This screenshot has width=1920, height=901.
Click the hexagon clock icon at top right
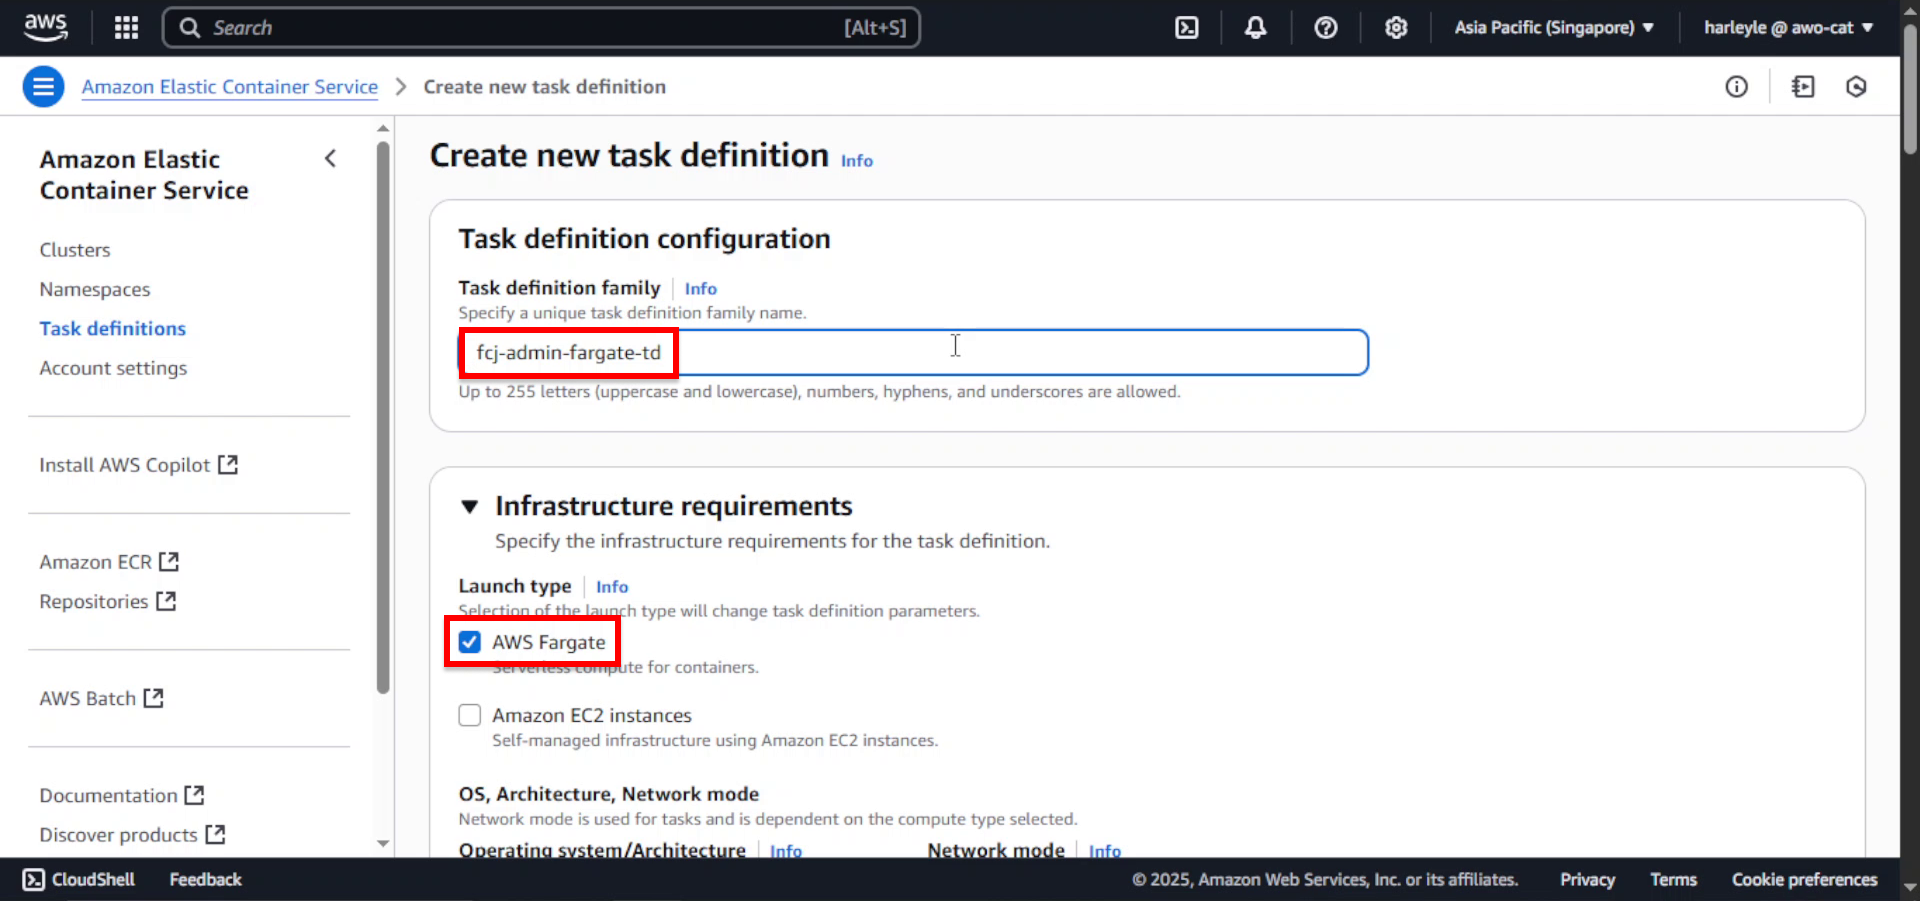1856,87
